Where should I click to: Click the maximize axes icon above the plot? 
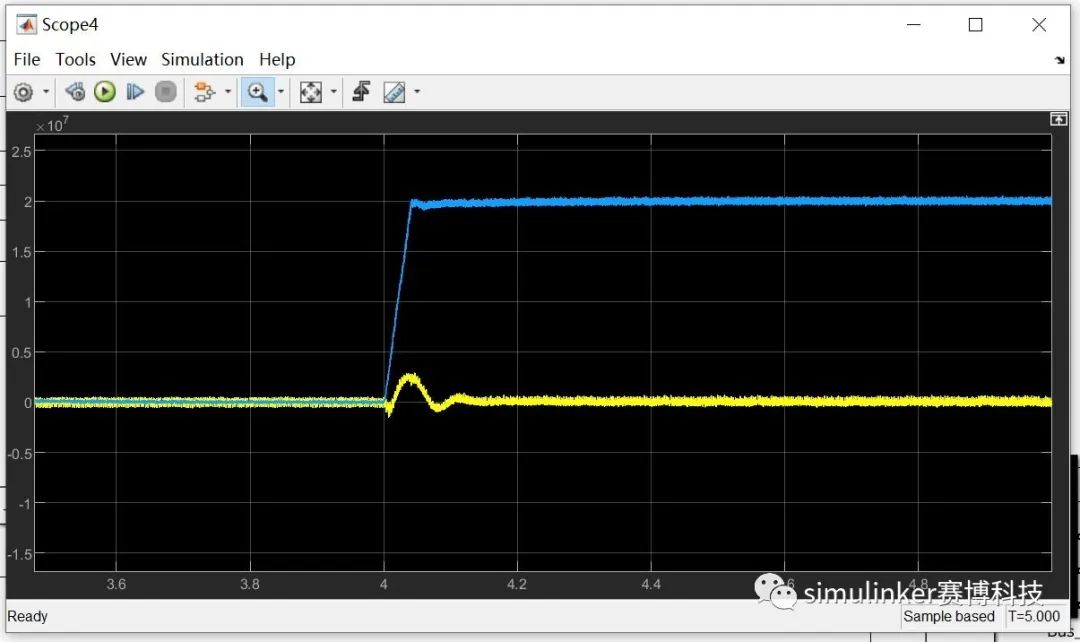1058,119
